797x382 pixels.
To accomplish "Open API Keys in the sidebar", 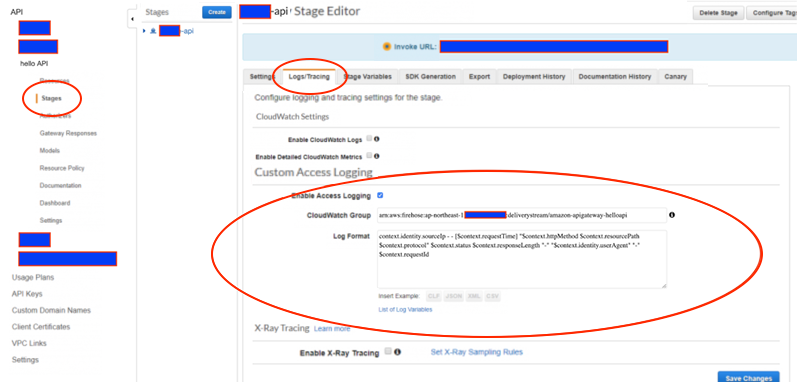I will pos(27,294).
